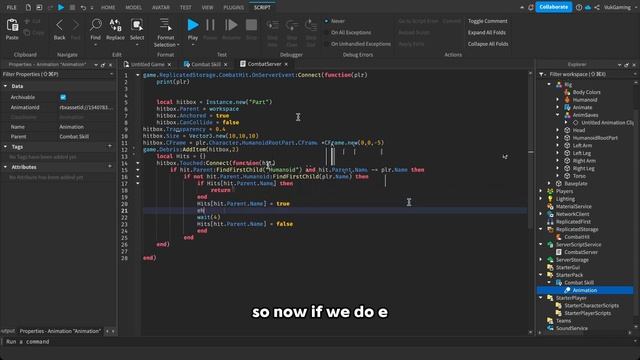Collapse the Tags section
Screen dimensions: 640x360
point(5,147)
